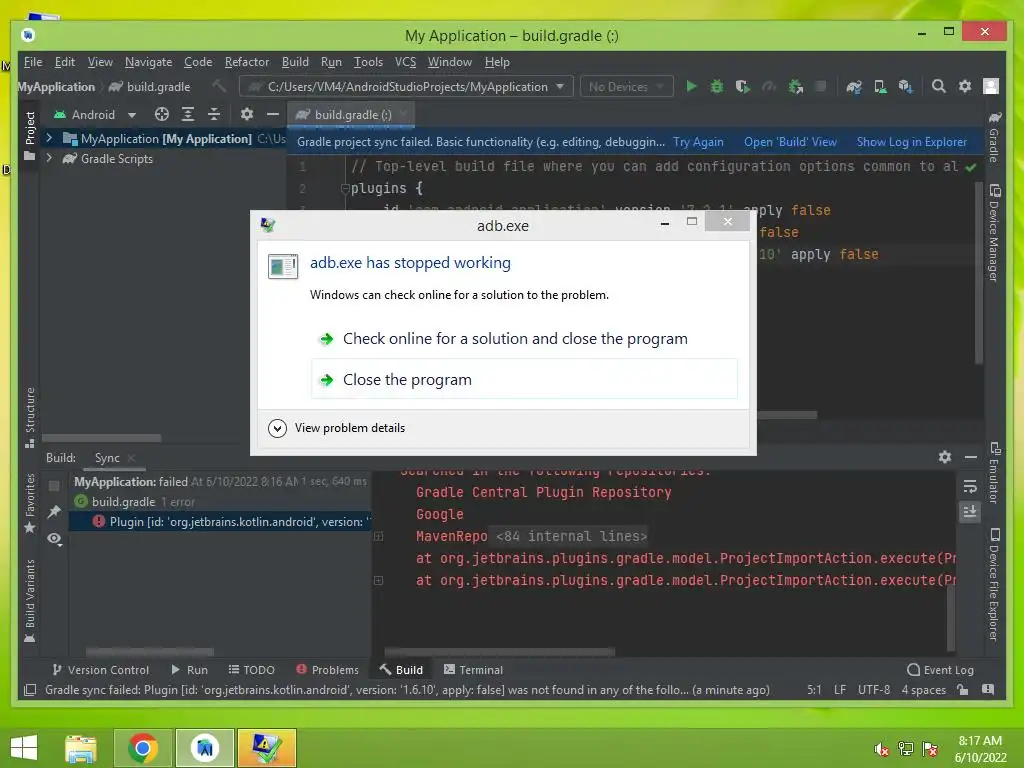The width and height of the screenshot is (1024, 768).
Task: Switch to the Terminal tab
Action: 473,669
